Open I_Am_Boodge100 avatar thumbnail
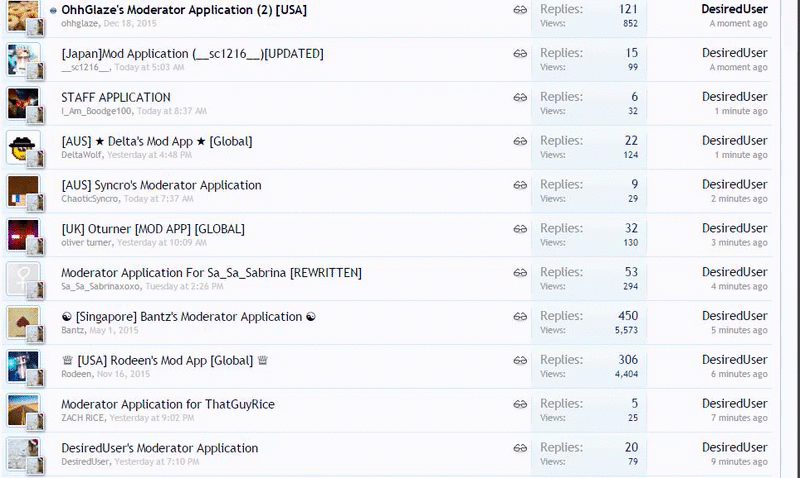 [23, 104]
